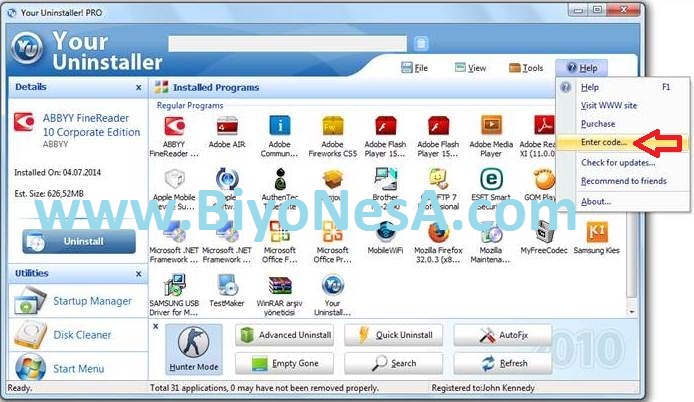The image size is (694, 402).
Task: Choose Check for updates menu entry
Action: tap(618, 163)
